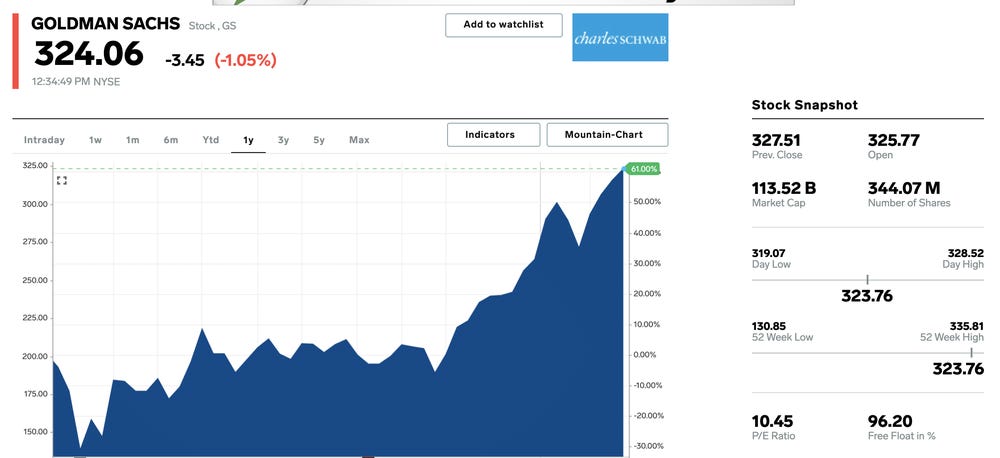Select the 5y chart range
Image resolution: width=1000 pixels, height=458 pixels.
coord(319,140)
